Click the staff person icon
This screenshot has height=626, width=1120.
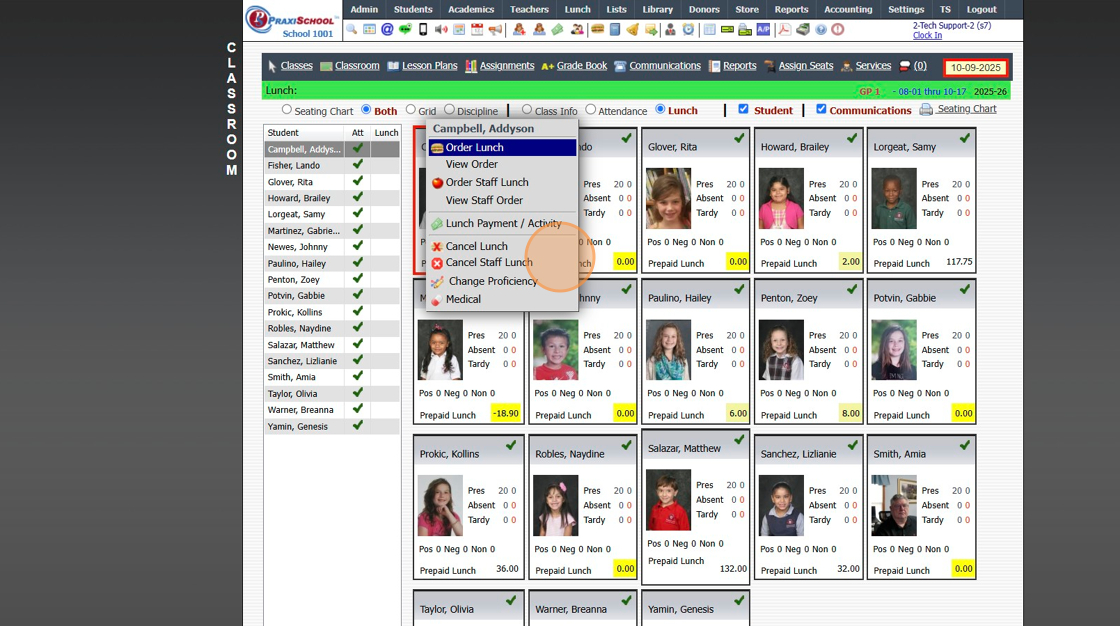670,29
